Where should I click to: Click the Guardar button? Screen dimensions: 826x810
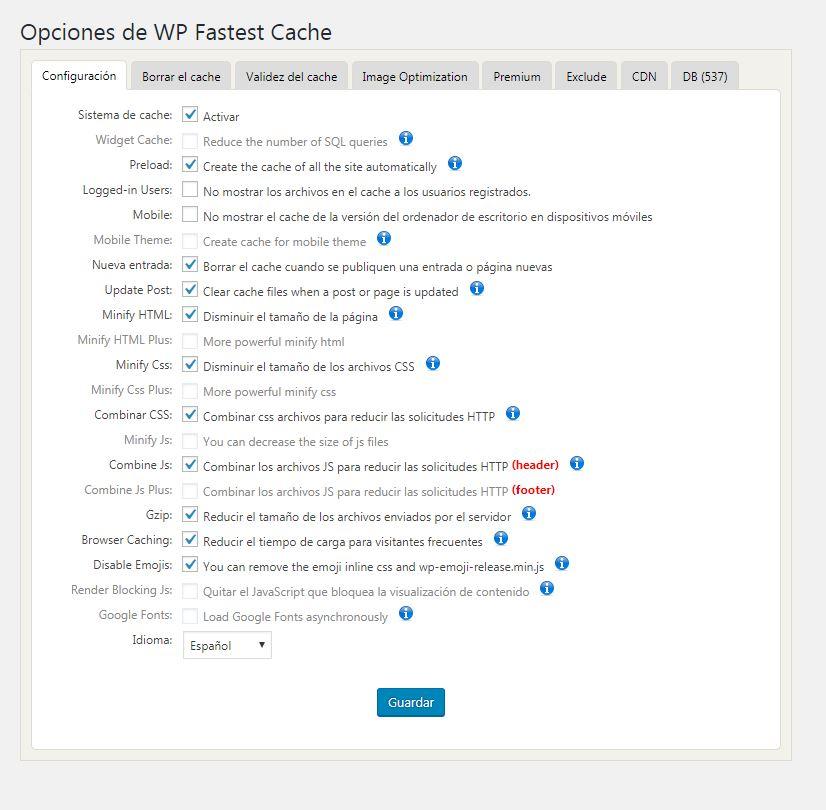click(x=410, y=702)
